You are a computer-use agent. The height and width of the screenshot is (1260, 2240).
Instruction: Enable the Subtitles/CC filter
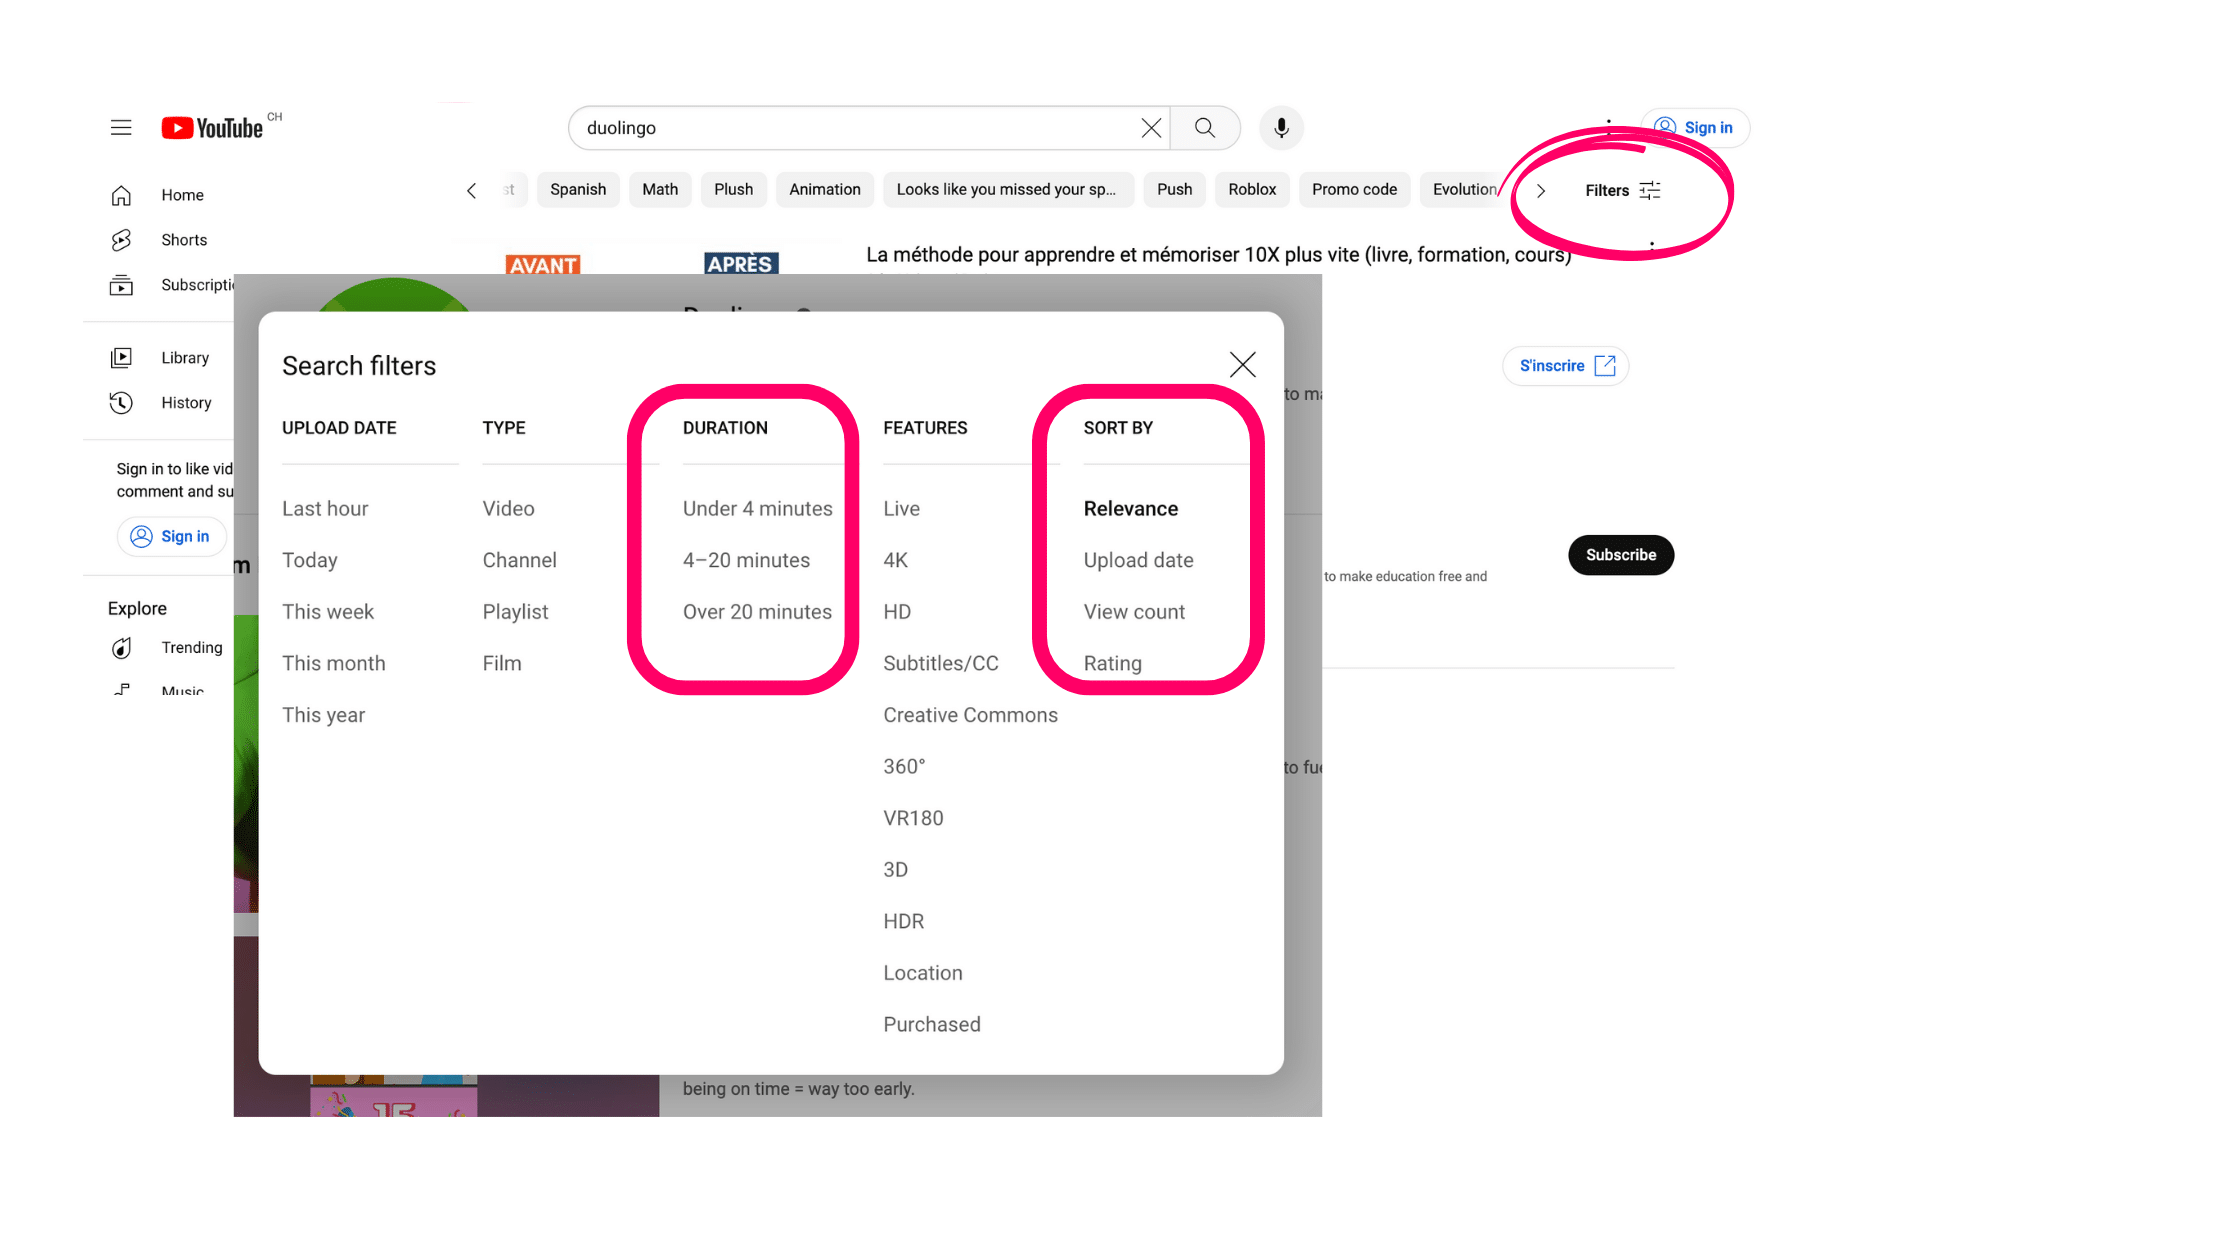point(941,664)
